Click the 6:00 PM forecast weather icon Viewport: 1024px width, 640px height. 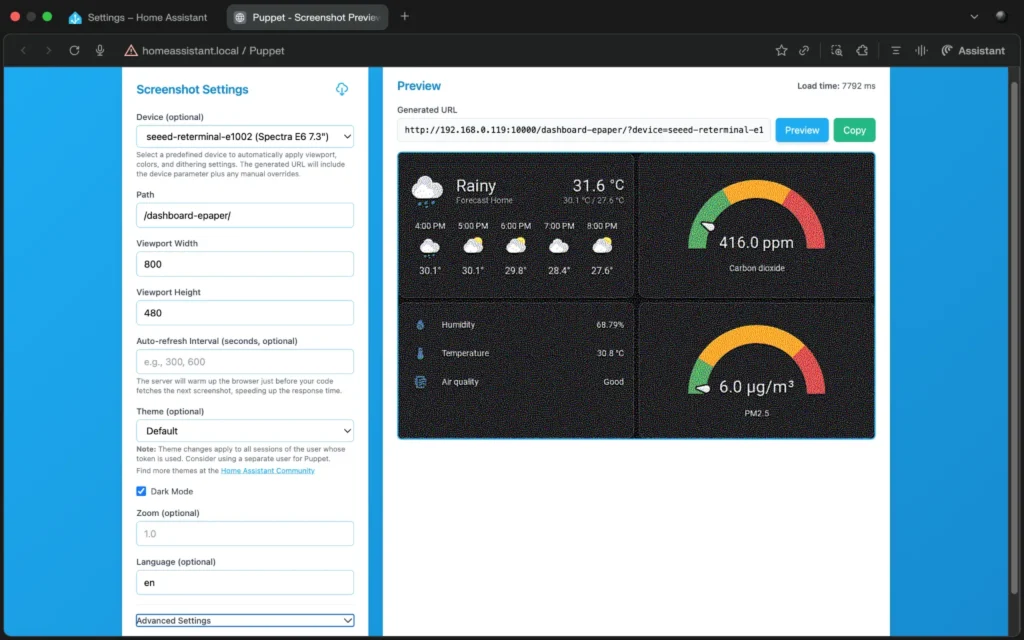click(516, 246)
